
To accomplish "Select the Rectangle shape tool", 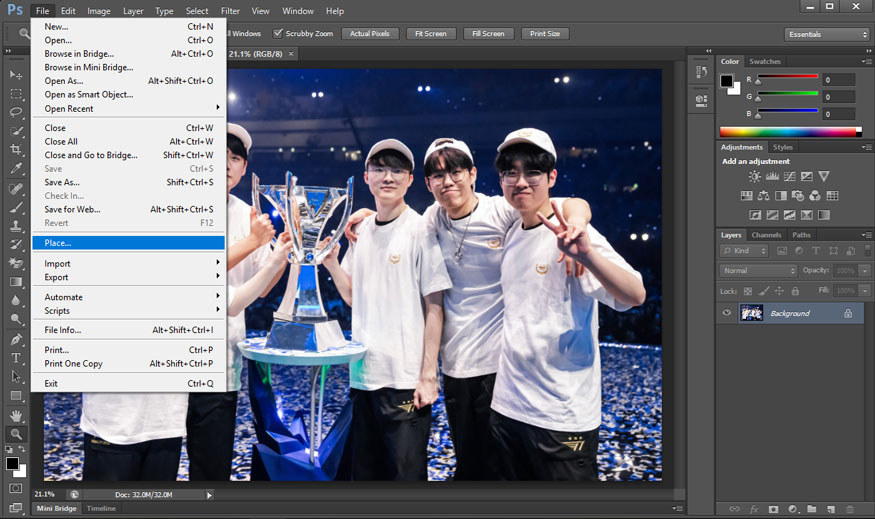I will click(16, 396).
